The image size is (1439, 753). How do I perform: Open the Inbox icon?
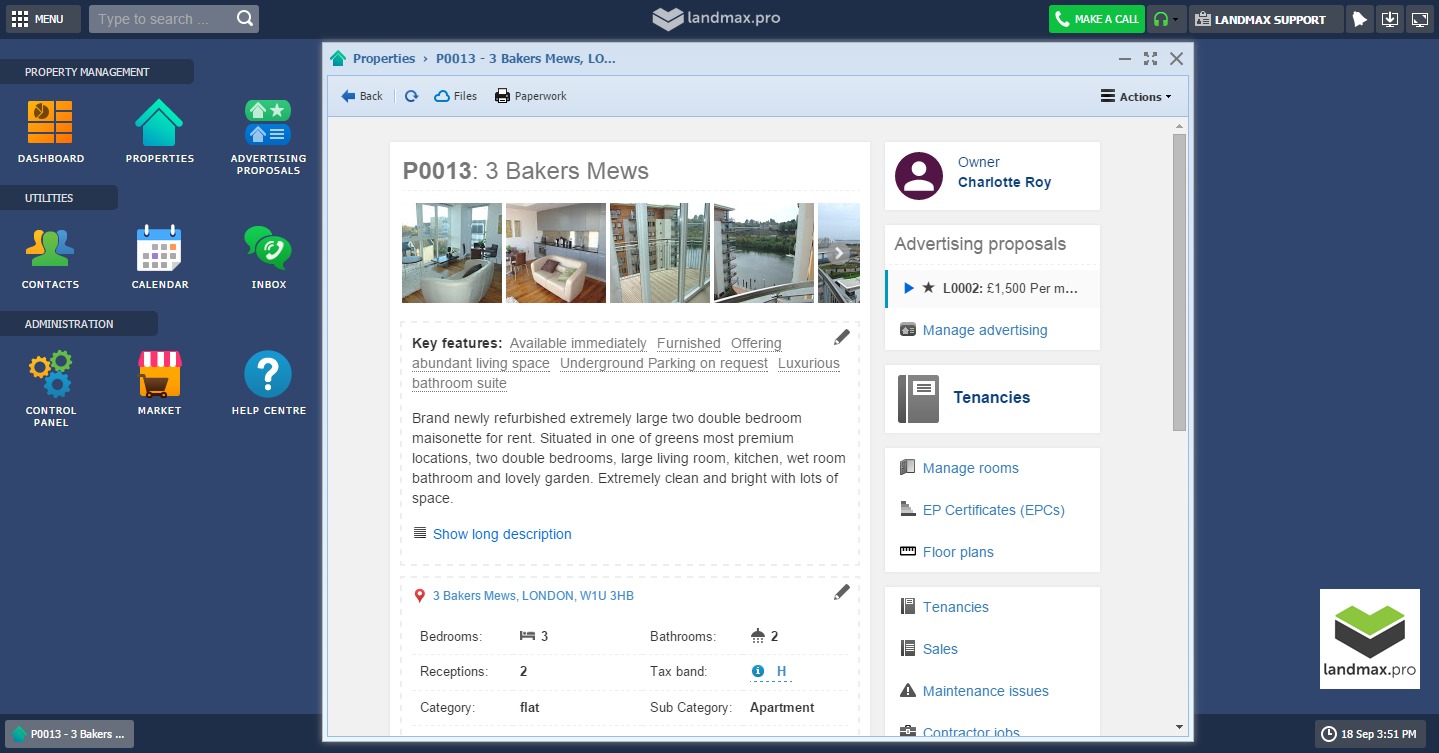click(x=268, y=249)
